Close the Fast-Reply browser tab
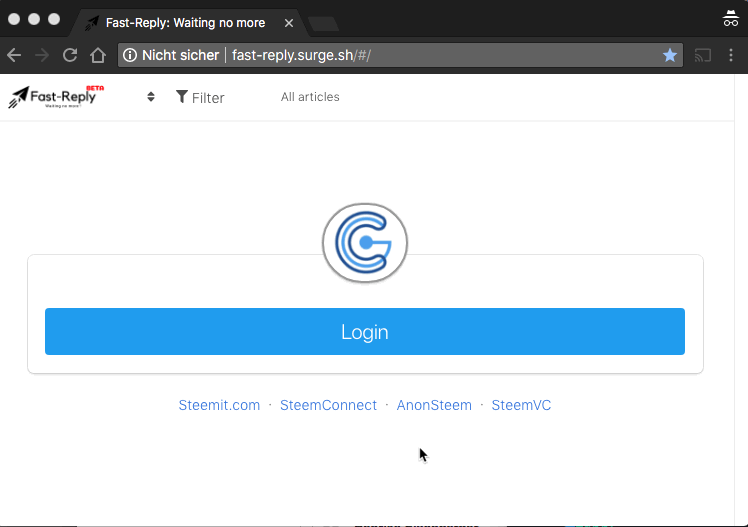This screenshot has width=748, height=527. tap(289, 23)
